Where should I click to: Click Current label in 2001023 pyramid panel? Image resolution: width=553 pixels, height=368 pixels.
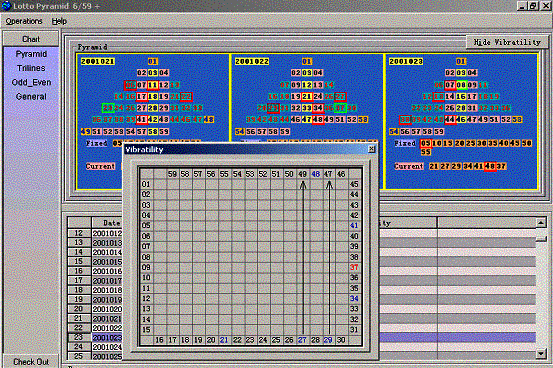coord(409,166)
